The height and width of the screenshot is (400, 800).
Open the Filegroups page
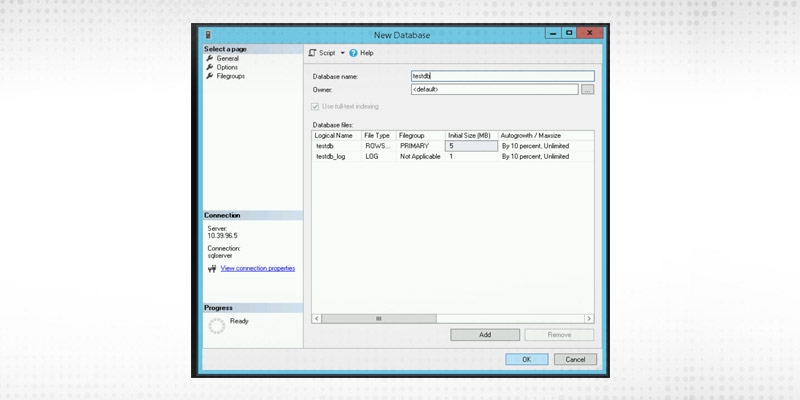pos(231,76)
